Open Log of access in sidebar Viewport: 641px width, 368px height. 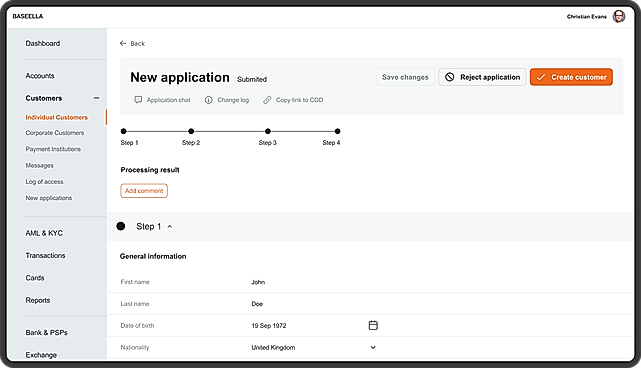(x=45, y=182)
